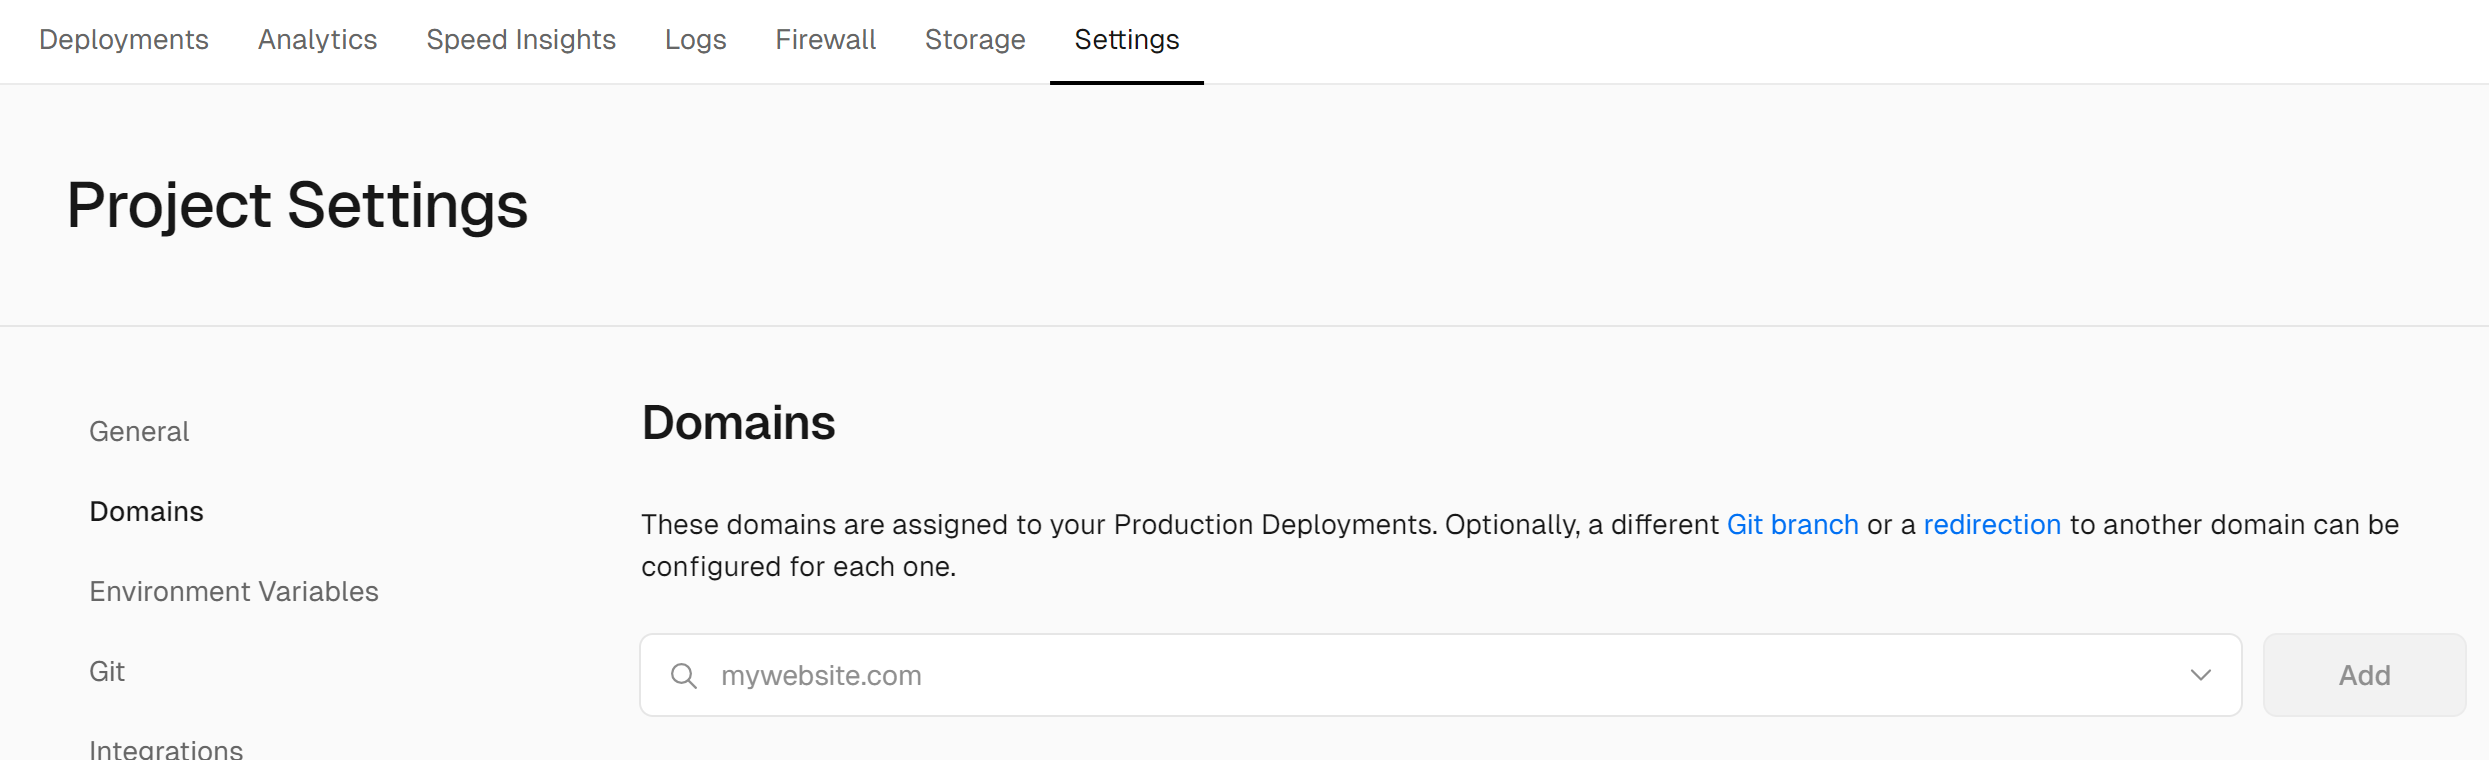Expand the domain input dropdown chevron
This screenshot has height=760, width=2489.
pos(2200,676)
